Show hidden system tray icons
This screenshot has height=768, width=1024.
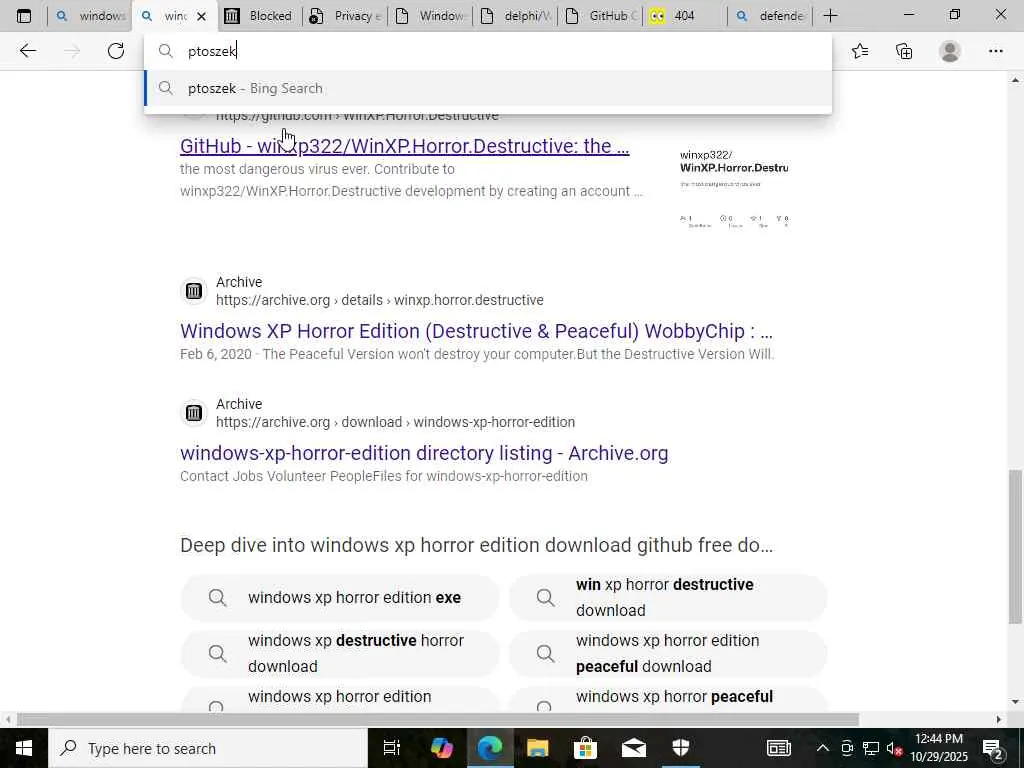[x=823, y=748]
